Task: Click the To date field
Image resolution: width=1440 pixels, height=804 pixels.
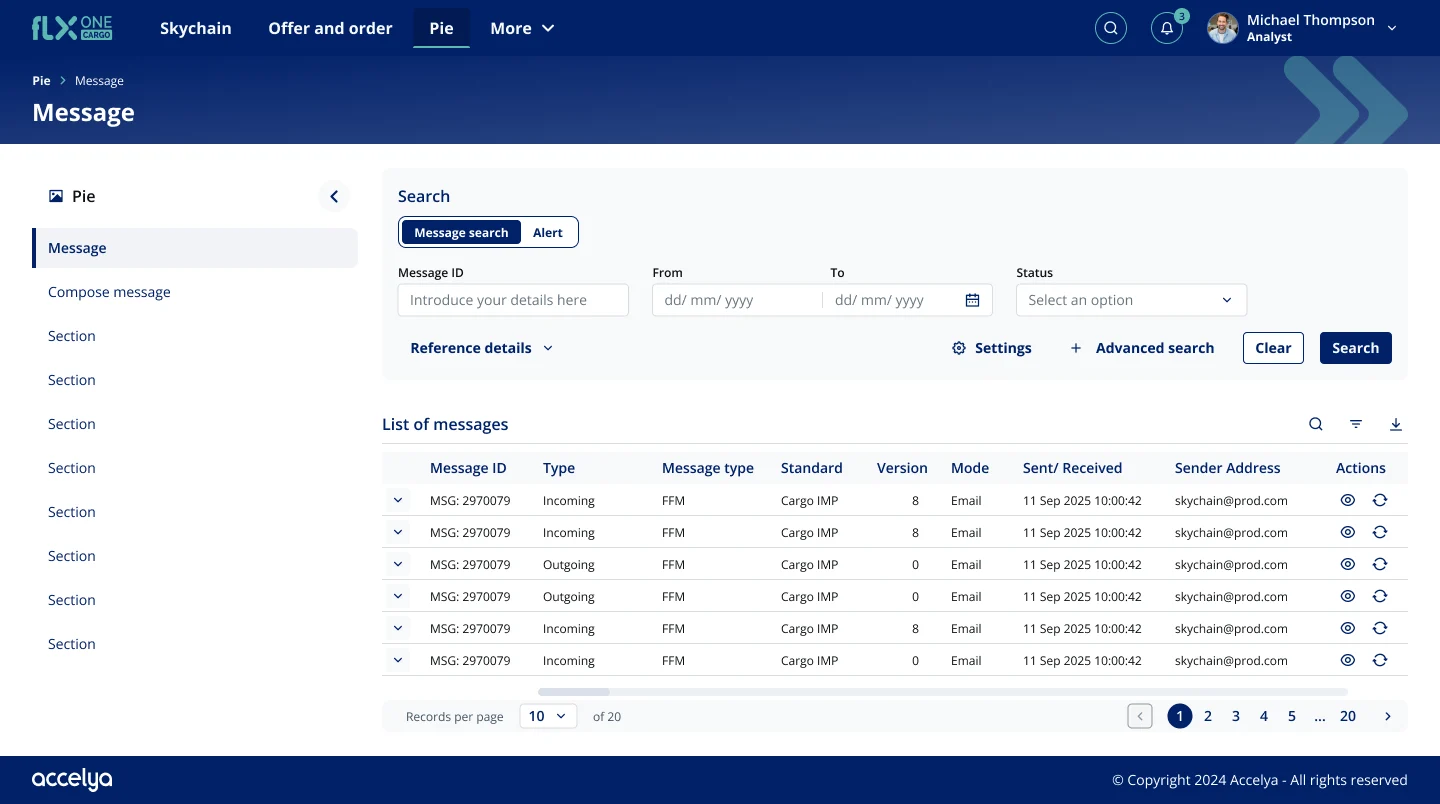Action: (x=893, y=300)
